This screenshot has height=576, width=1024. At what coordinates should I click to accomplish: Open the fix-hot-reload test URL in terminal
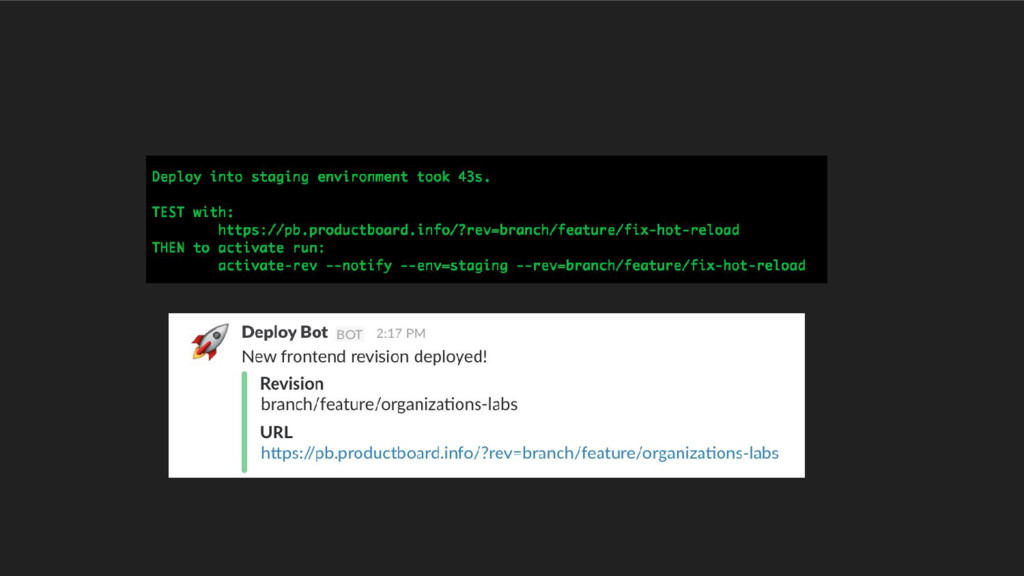click(x=478, y=230)
